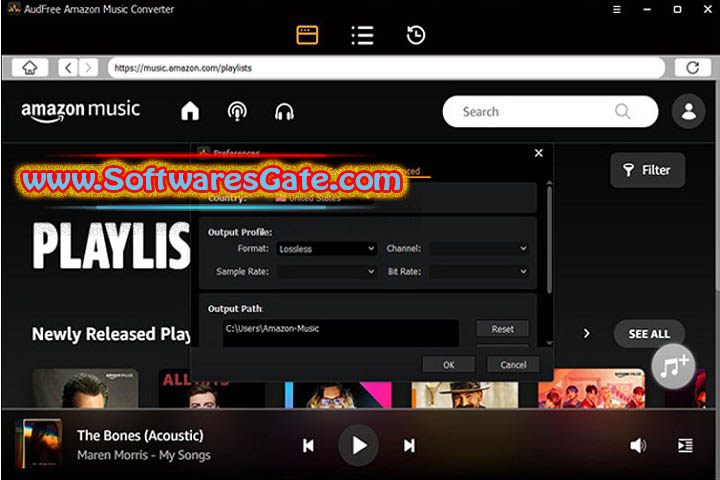This screenshot has height=480, width=720.
Task: Skip to previous track
Action: pos(309,445)
